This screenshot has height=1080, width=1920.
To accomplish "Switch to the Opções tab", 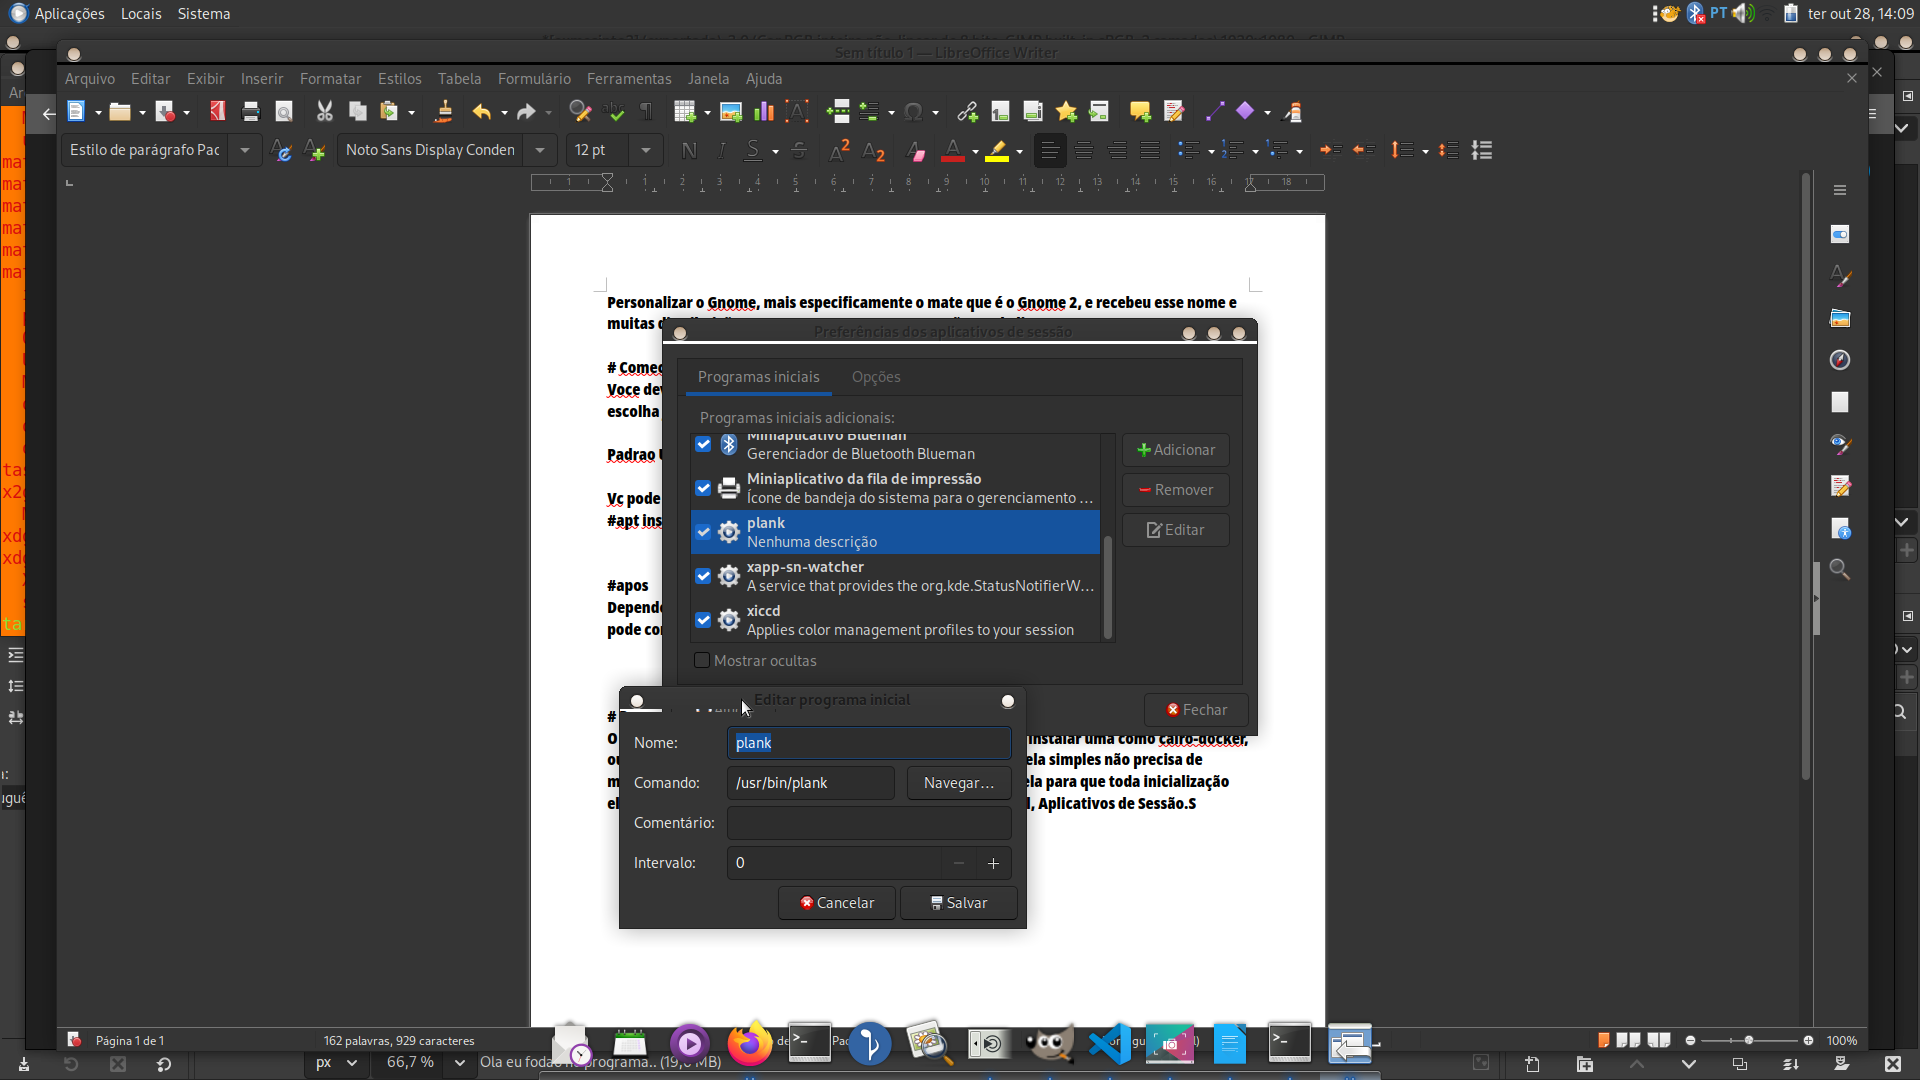I will pyautogui.click(x=875, y=377).
